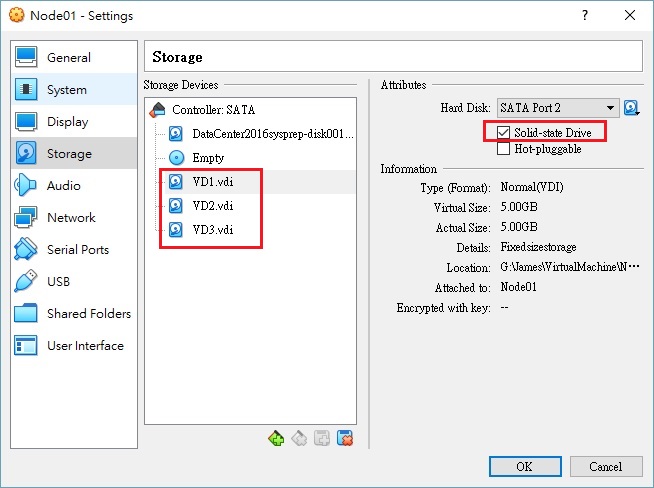Click the SATA controller icon
The height and width of the screenshot is (488, 654).
tap(158, 110)
